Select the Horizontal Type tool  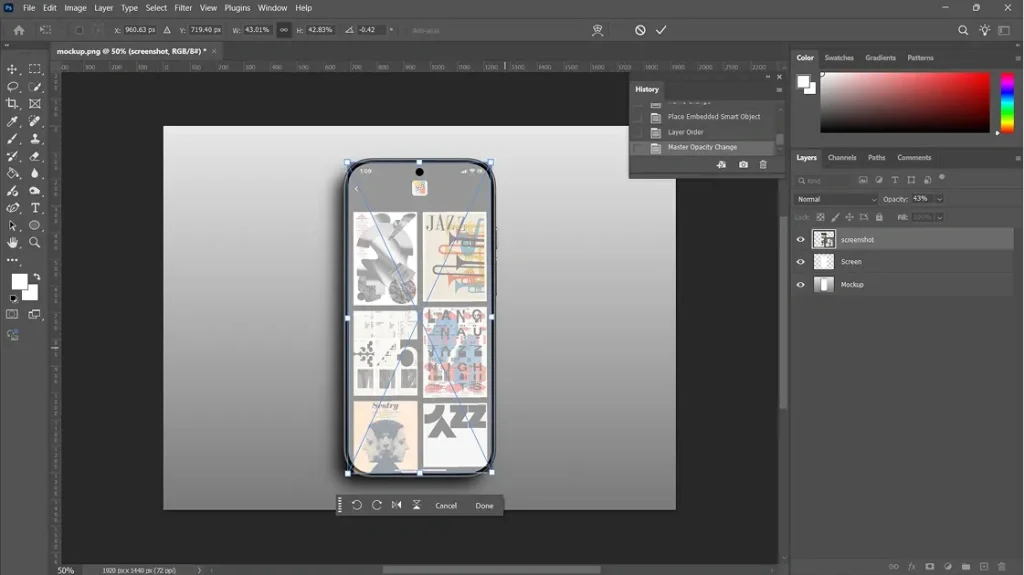[35, 208]
